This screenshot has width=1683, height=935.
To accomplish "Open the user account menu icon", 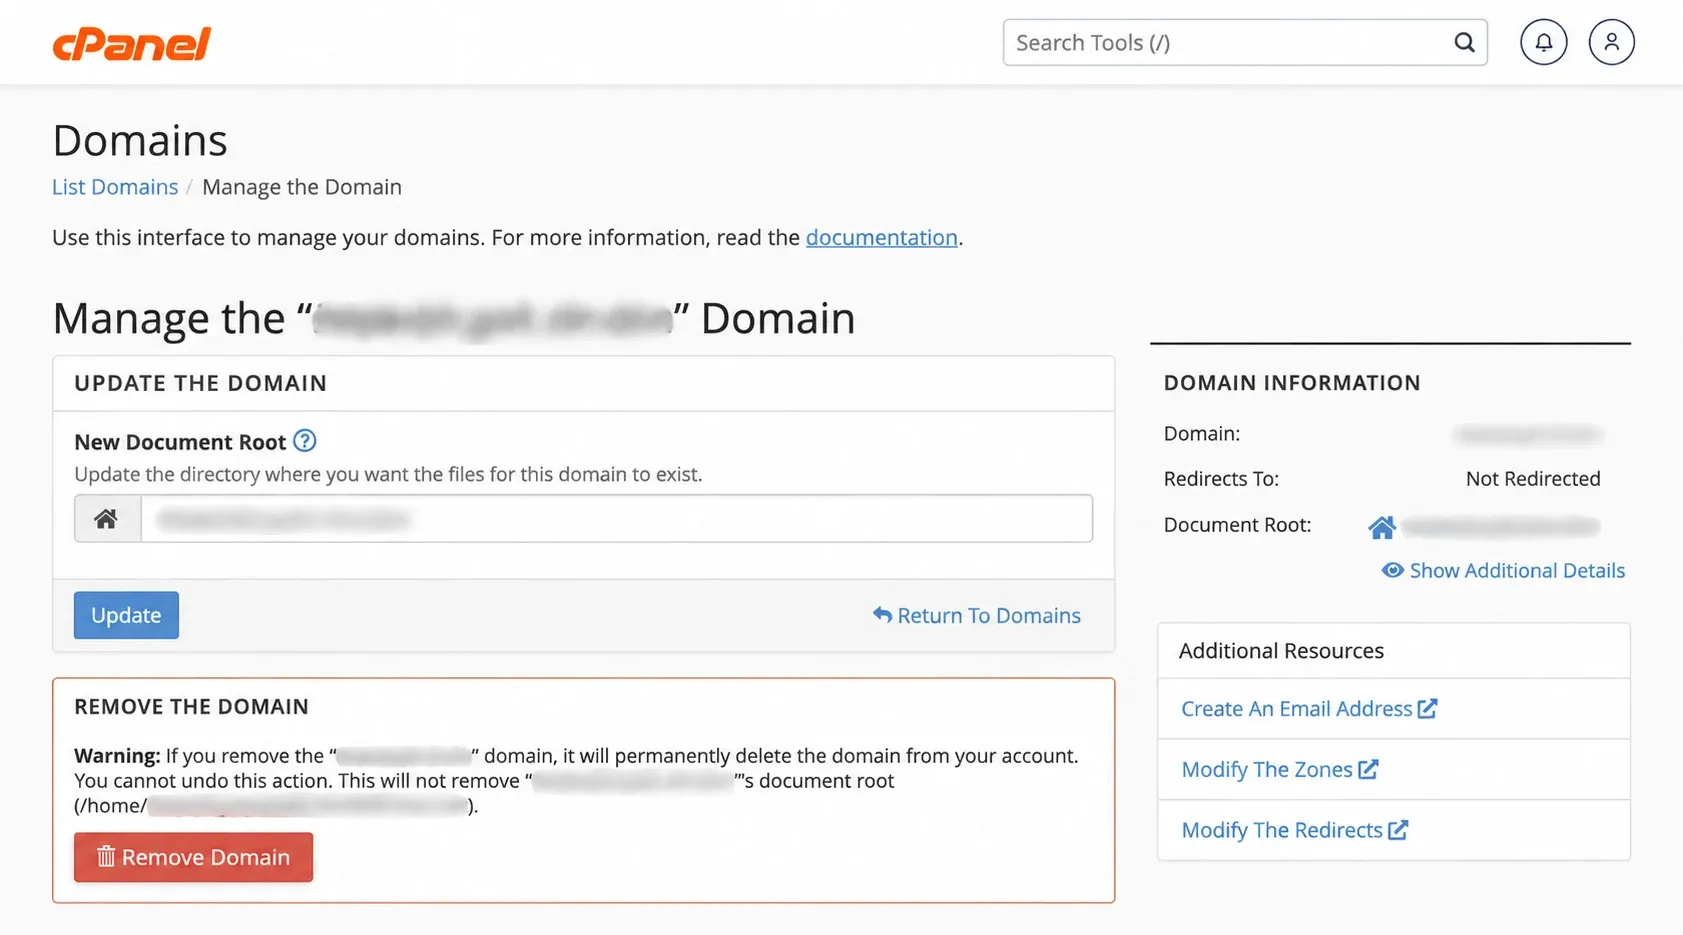I will pyautogui.click(x=1611, y=42).
